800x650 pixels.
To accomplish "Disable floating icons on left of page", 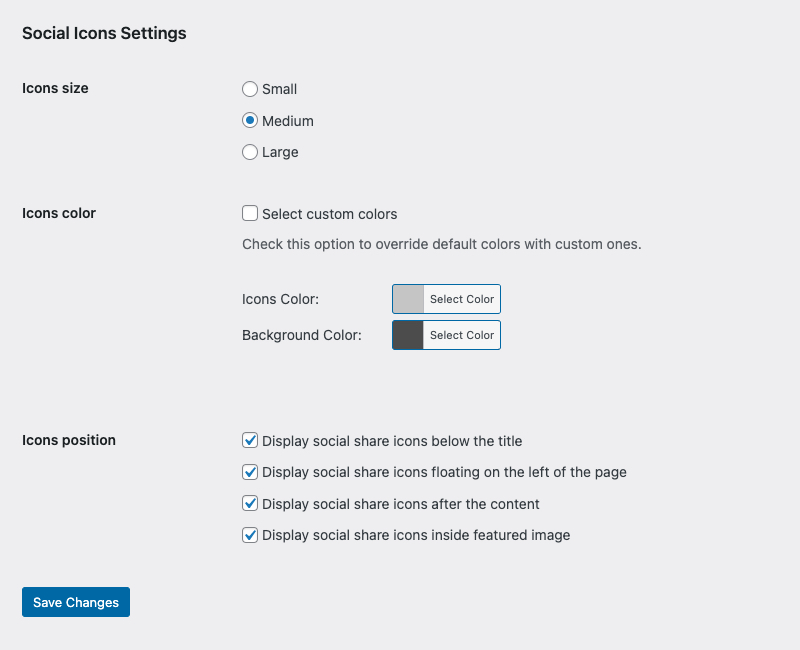I will (x=250, y=472).
